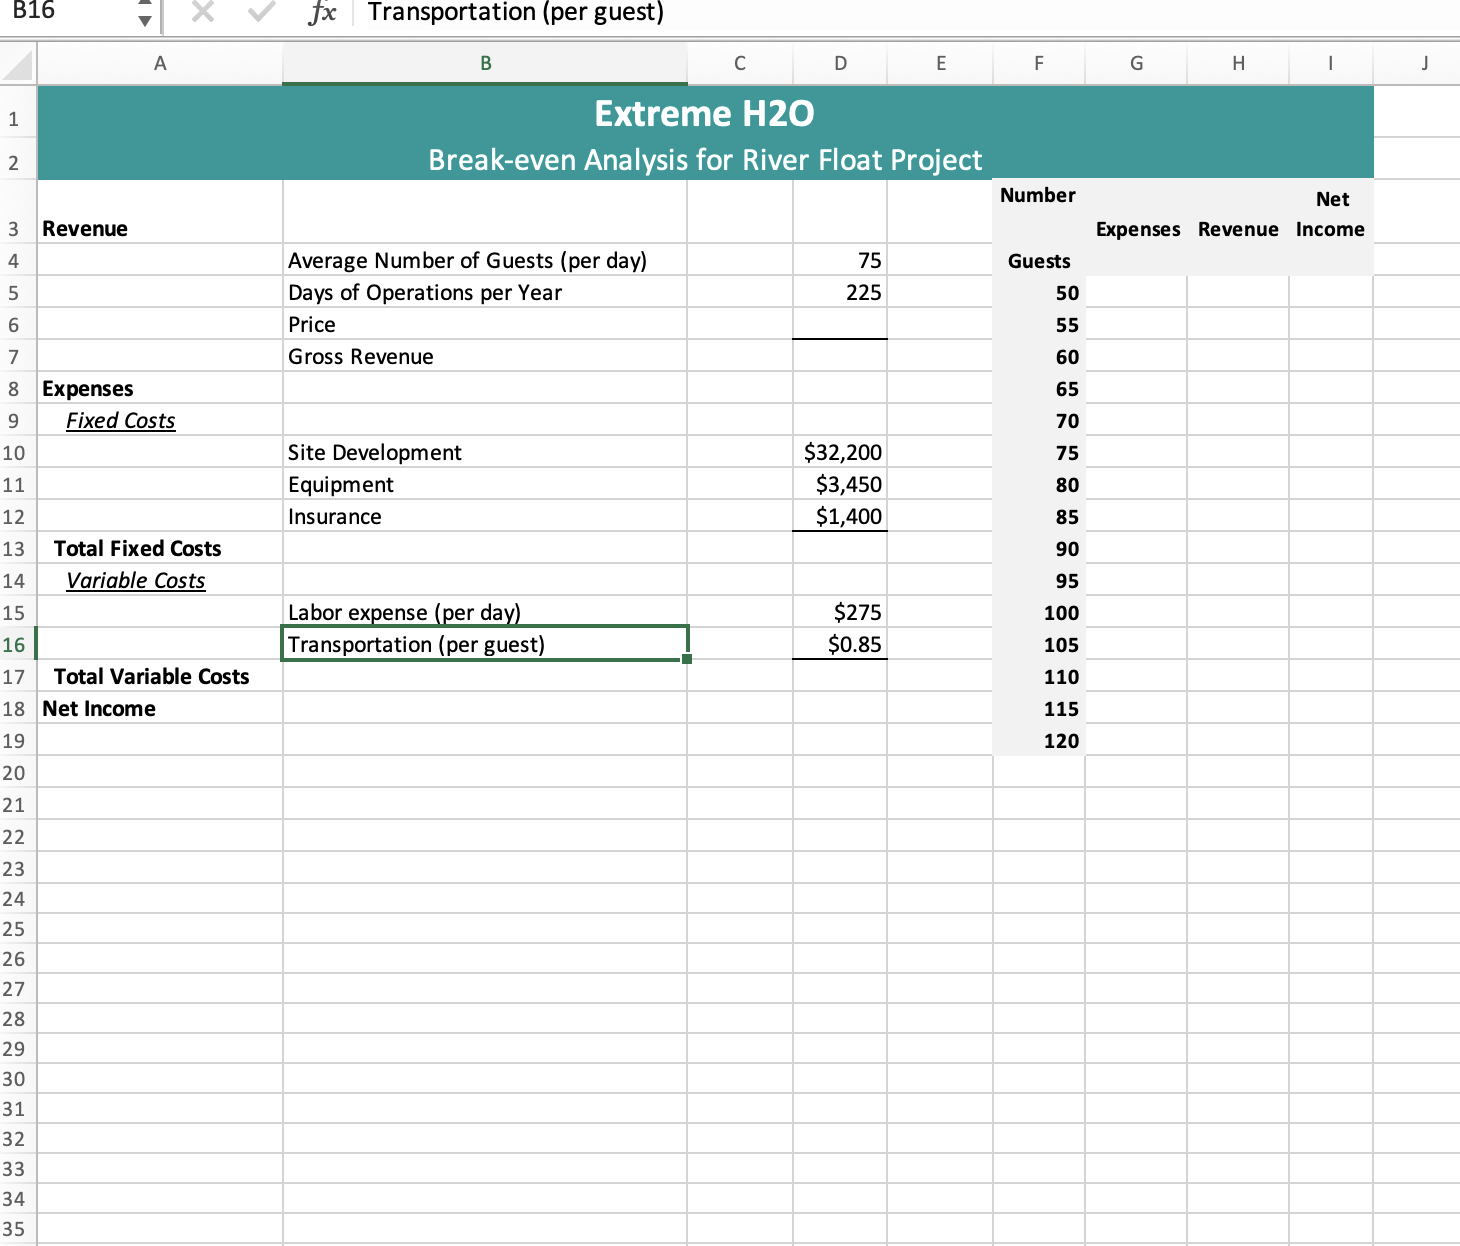
Task: Select the $0.85 Transportation rate cell
Action: click(839, 644)
